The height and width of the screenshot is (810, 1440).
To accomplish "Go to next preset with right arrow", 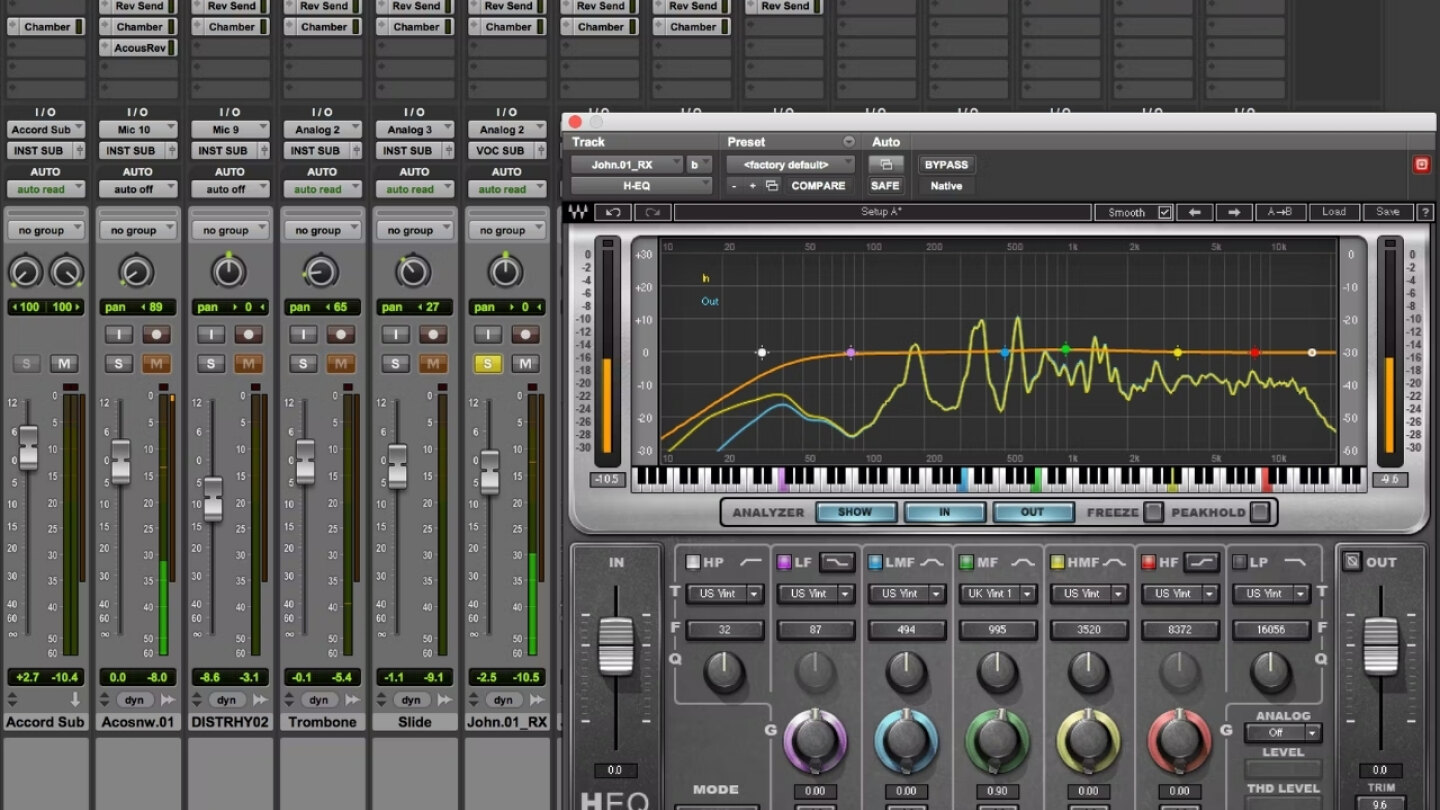I will tap(1234, 212).
